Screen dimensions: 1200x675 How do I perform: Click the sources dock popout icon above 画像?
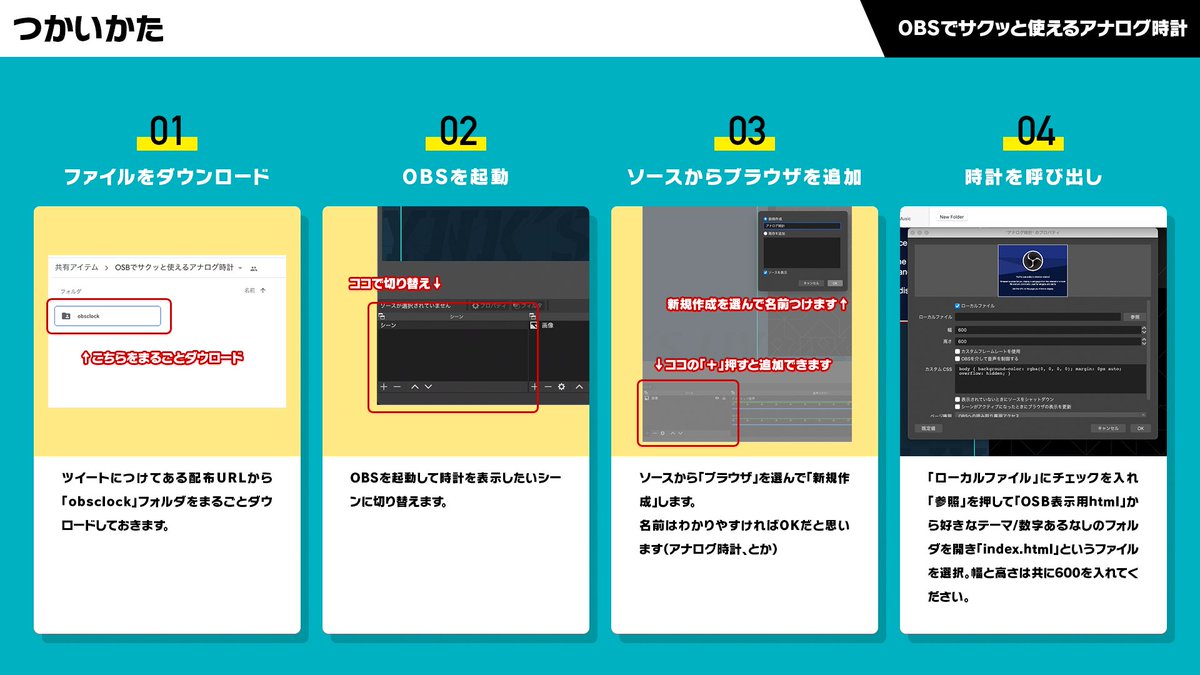click(532, 316)
